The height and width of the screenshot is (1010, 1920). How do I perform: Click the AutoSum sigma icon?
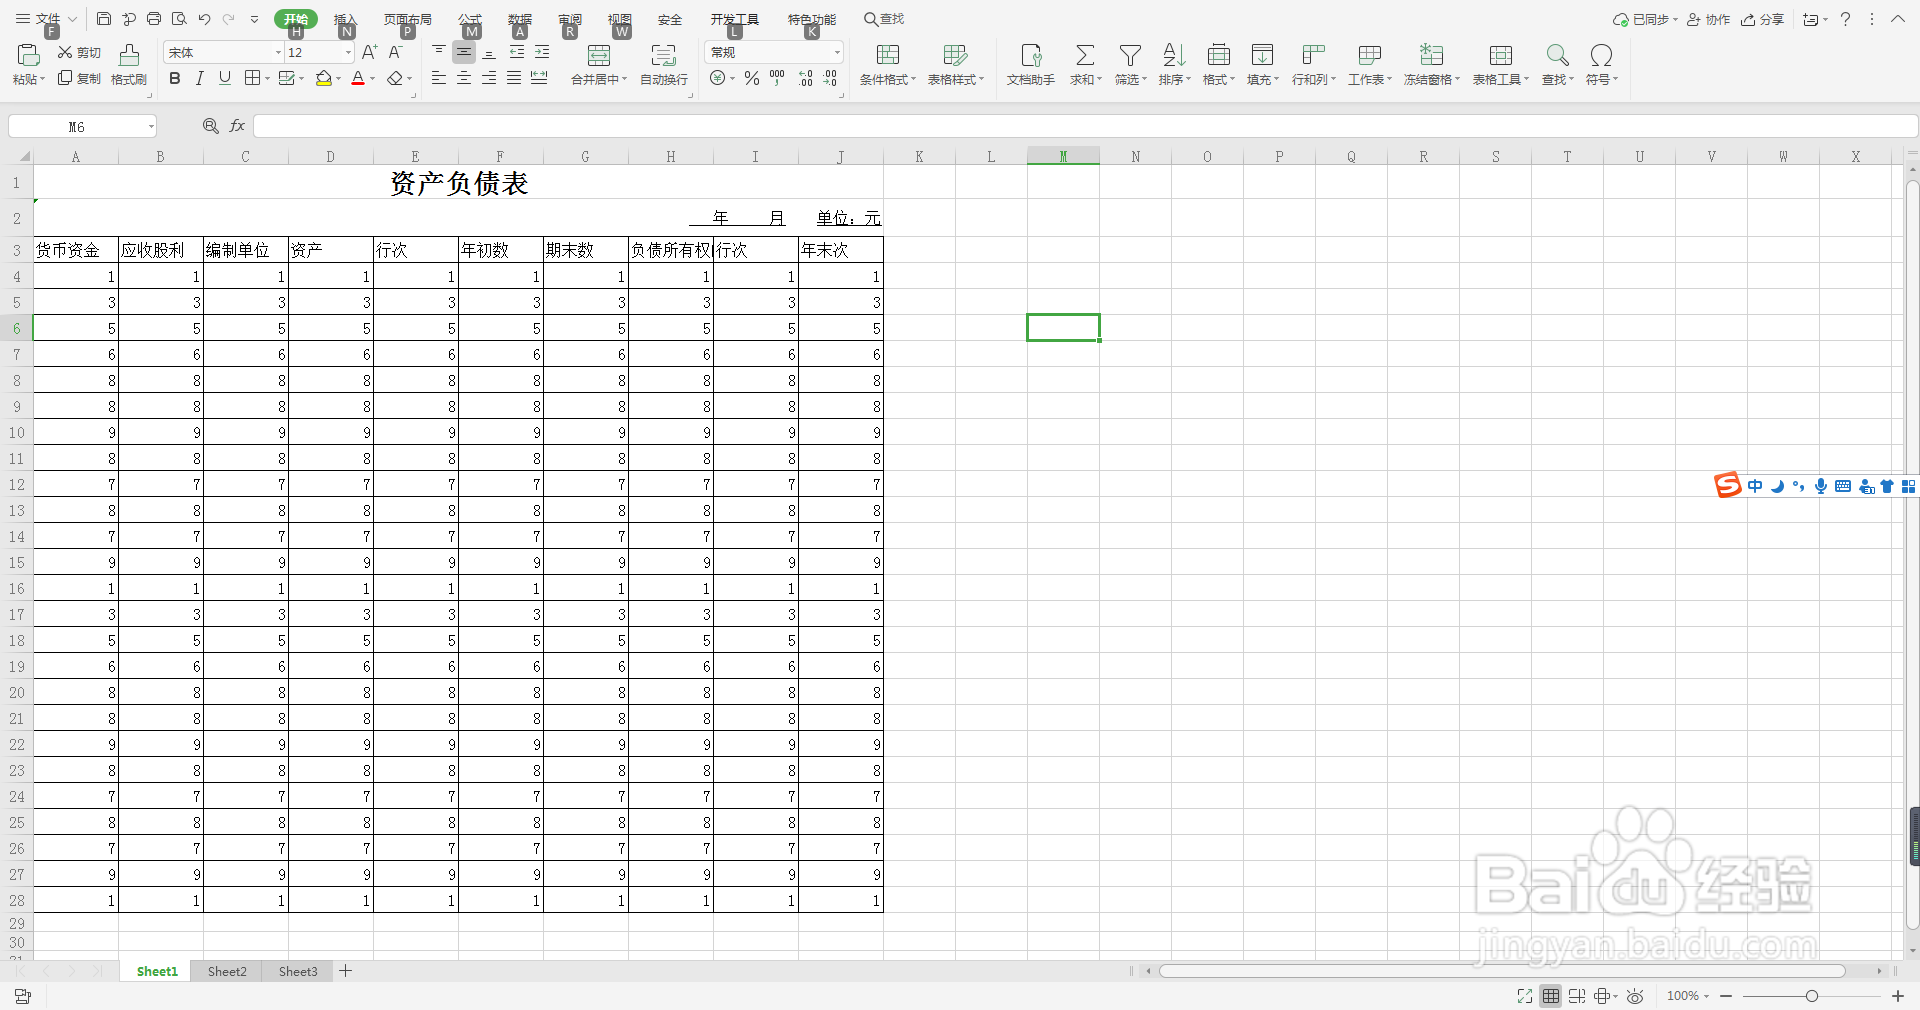coord(1085,55)
